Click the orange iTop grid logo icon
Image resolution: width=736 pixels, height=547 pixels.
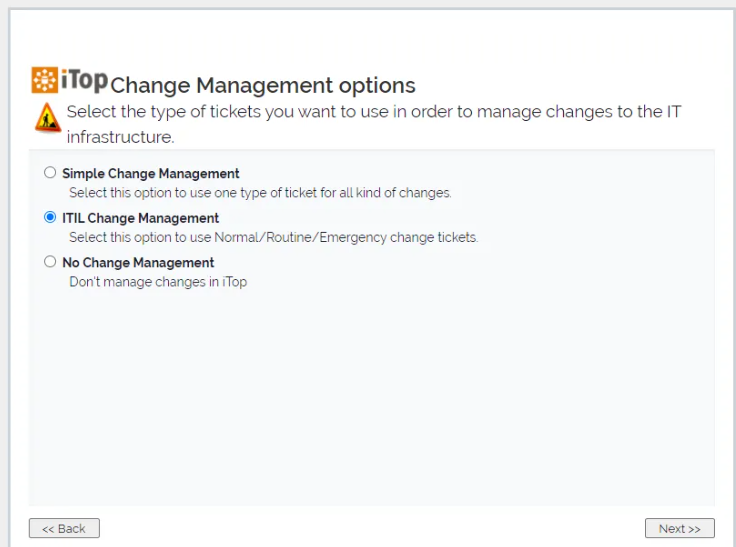point(44,81)
